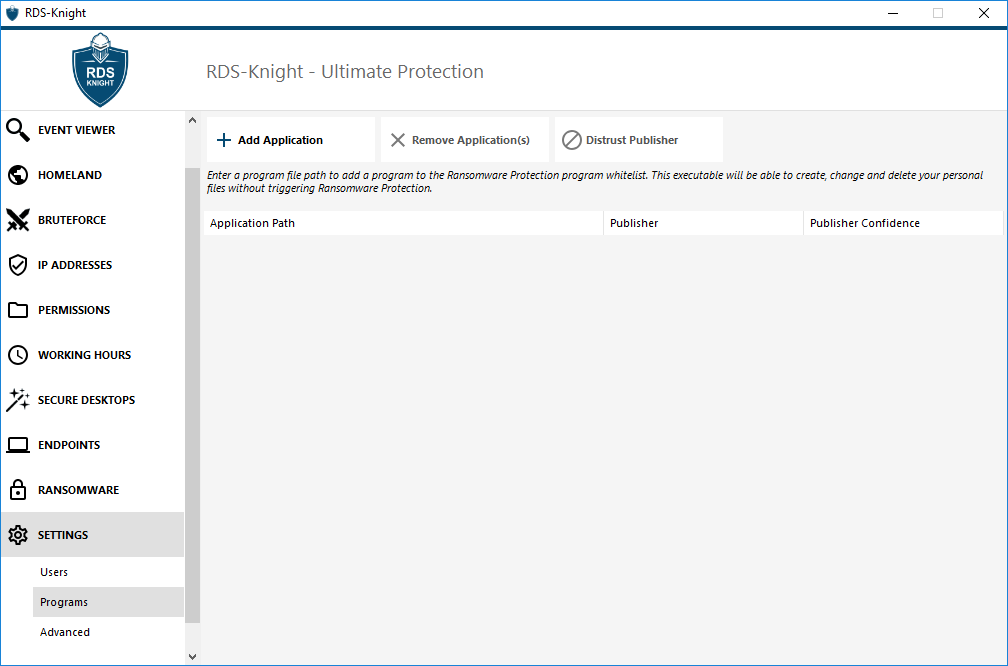Open Ransomware via the padlock icon
This screenshot has height=666, width=1008.
pyautogui.click(x=17, y=490)
